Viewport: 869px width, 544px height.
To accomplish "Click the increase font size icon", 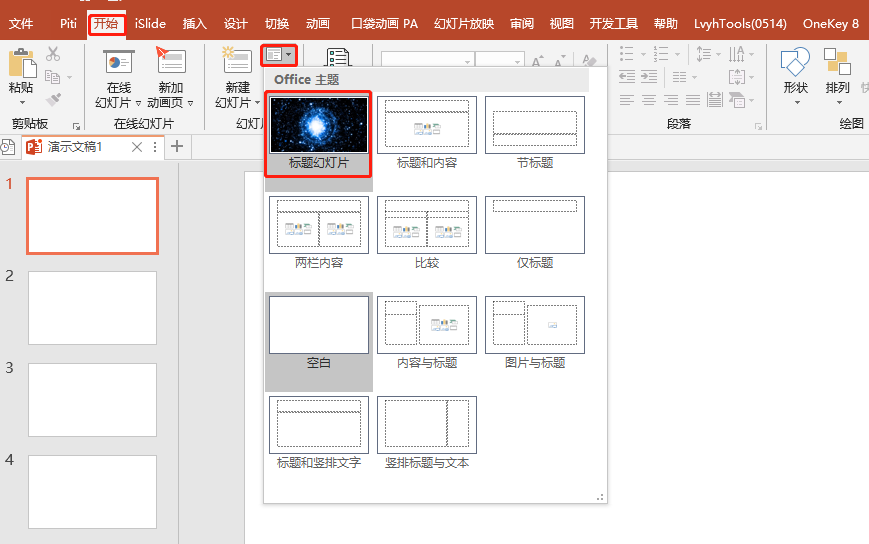I will click(x=537, y=60).
